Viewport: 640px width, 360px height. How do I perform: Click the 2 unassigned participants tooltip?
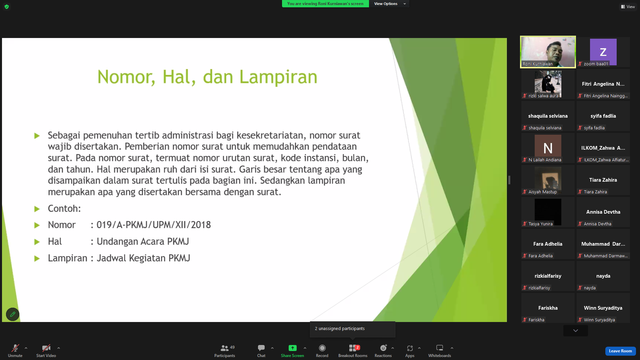coord(353,329)
